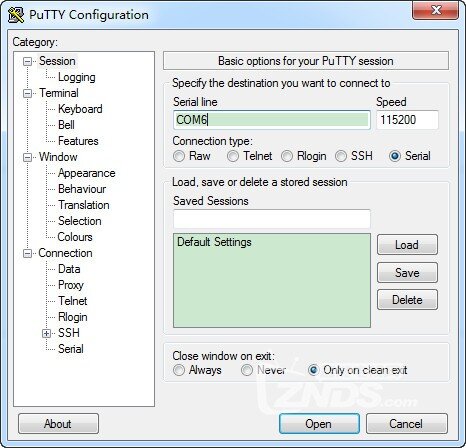Image resolution: width=466 pixels, height=448 pixels.
Task: Select Never for close window on exit
Action: 247,370
